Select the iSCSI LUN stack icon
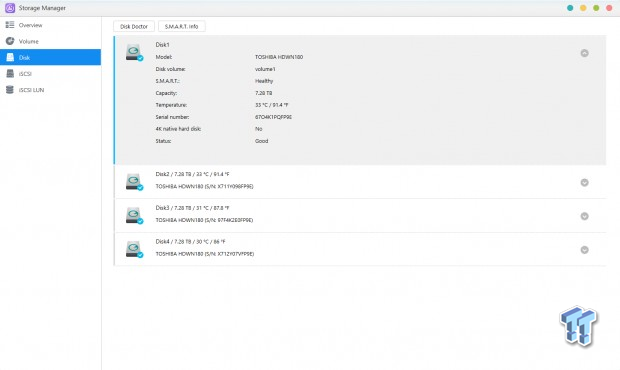The image size is (620, 370). pos(10,90)
